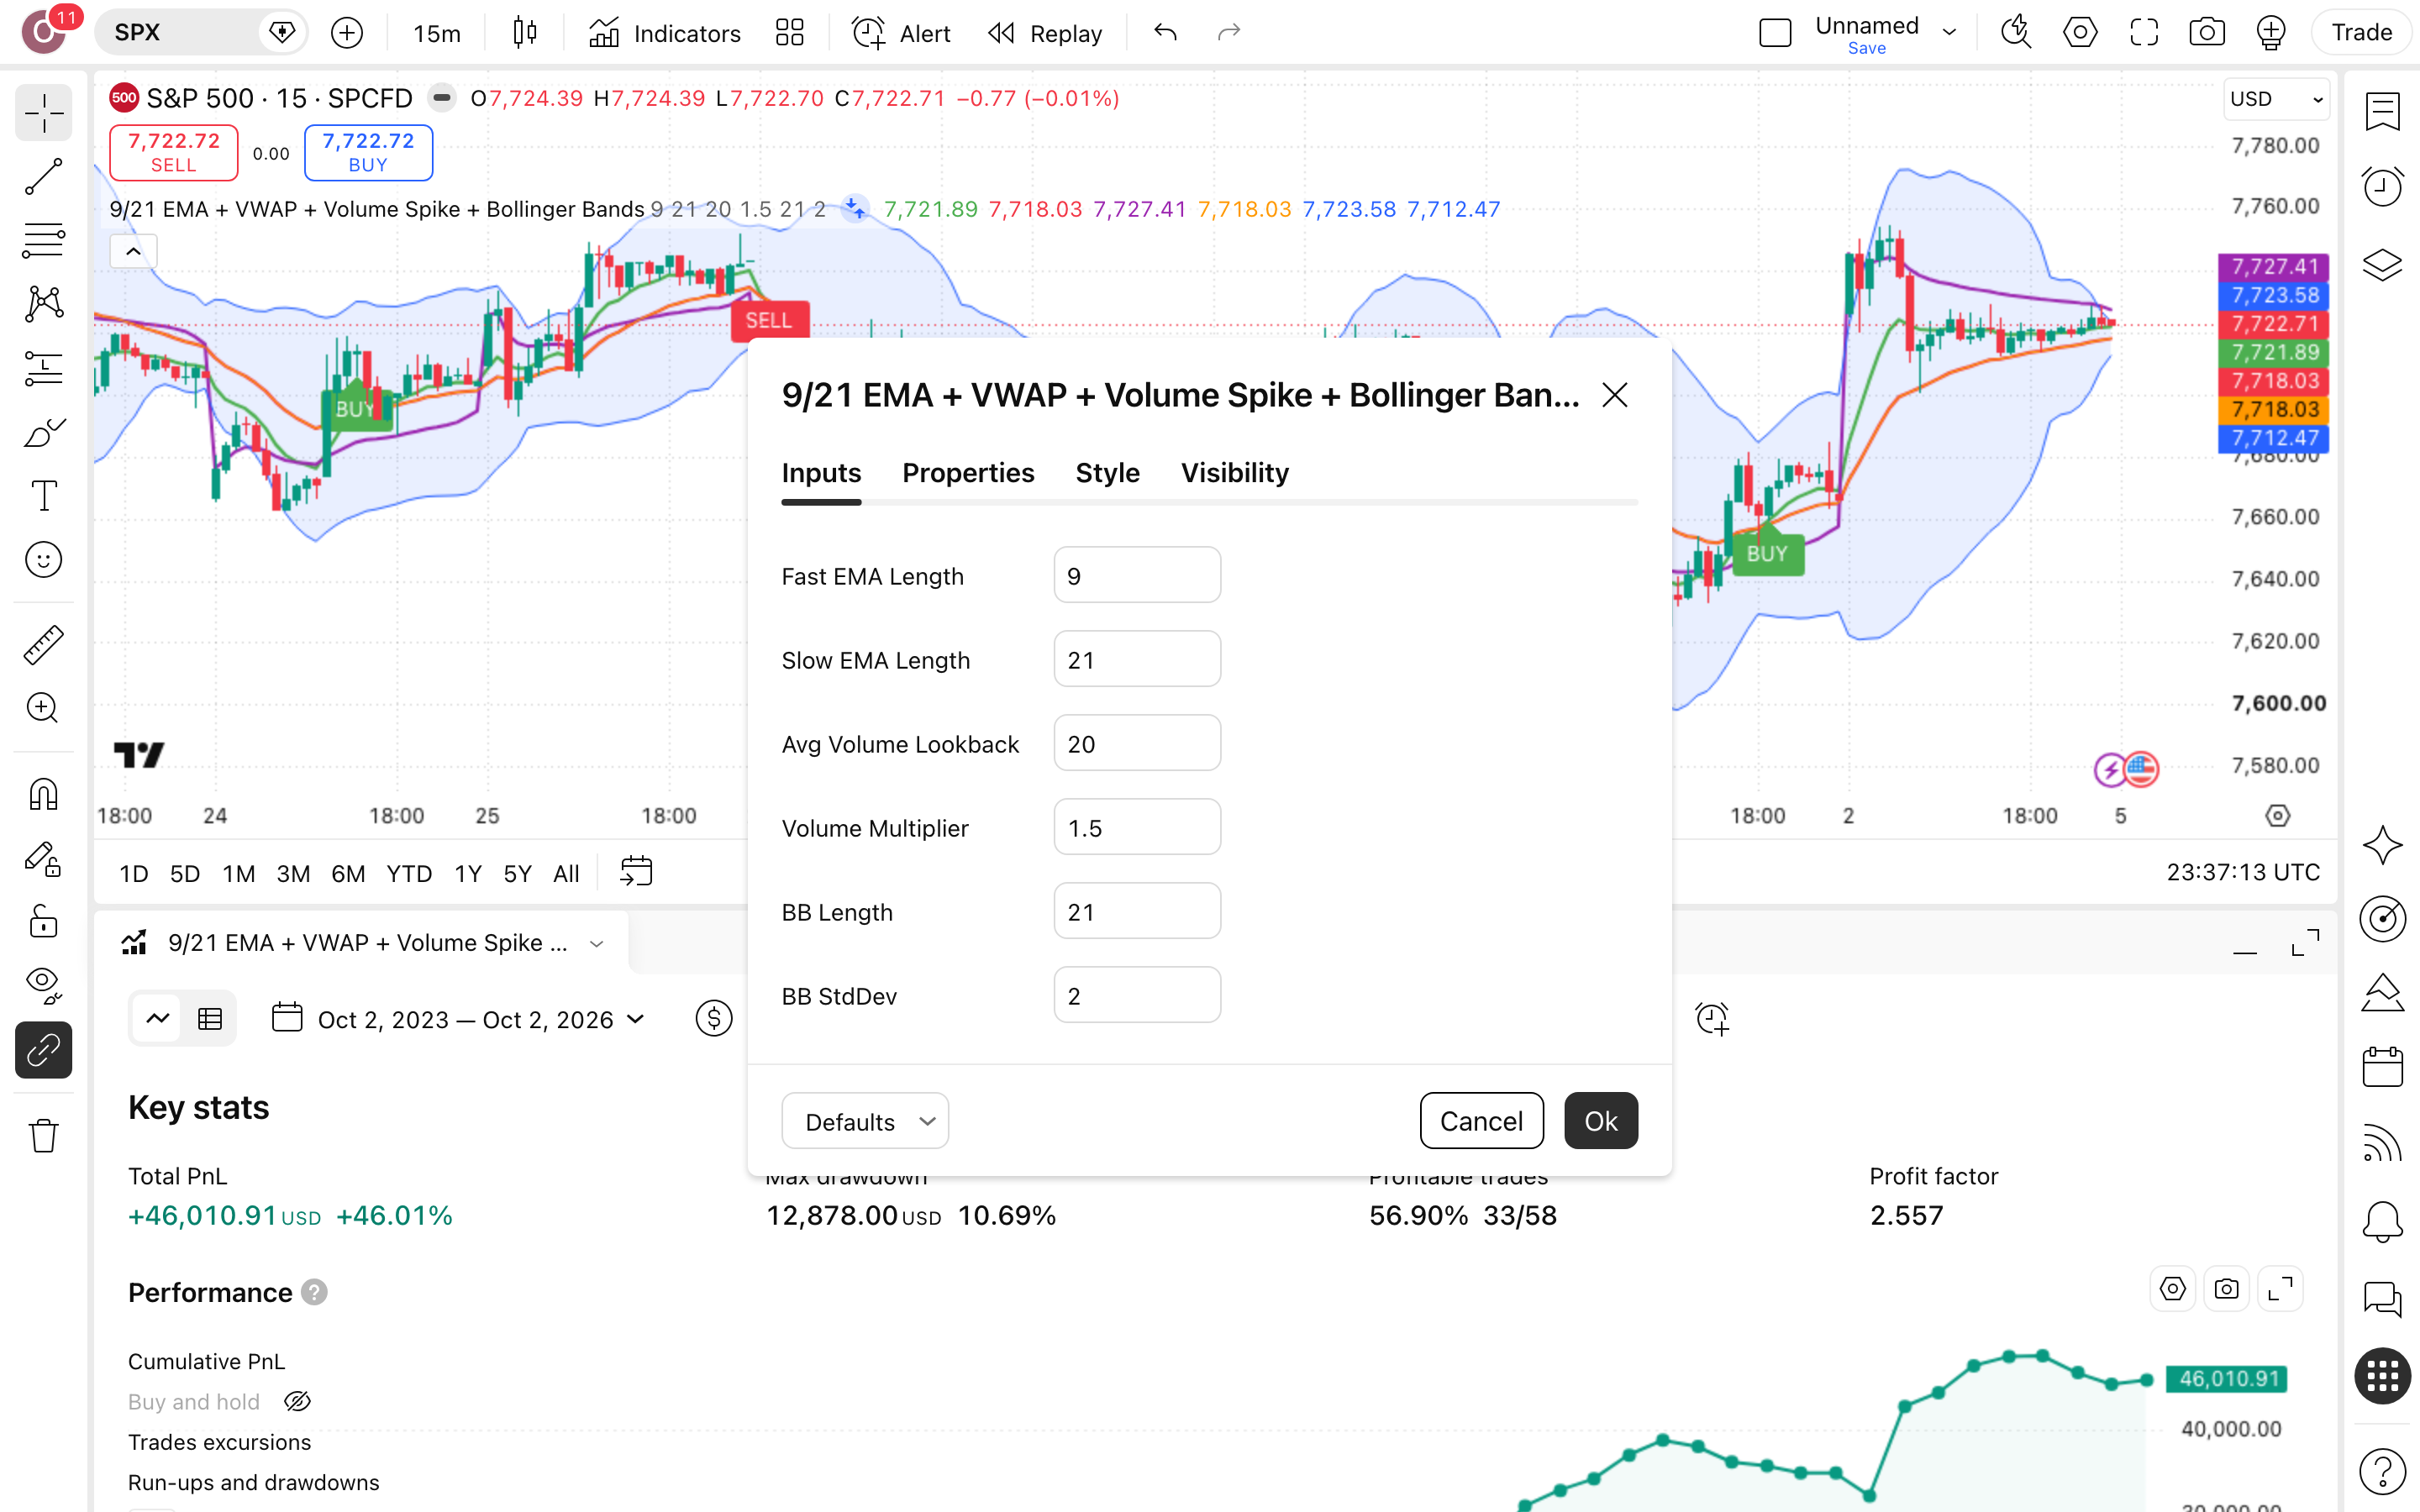Open Indicators dialog
The height and width of the screenshot is (1512, 2420).
coord(665,33)
